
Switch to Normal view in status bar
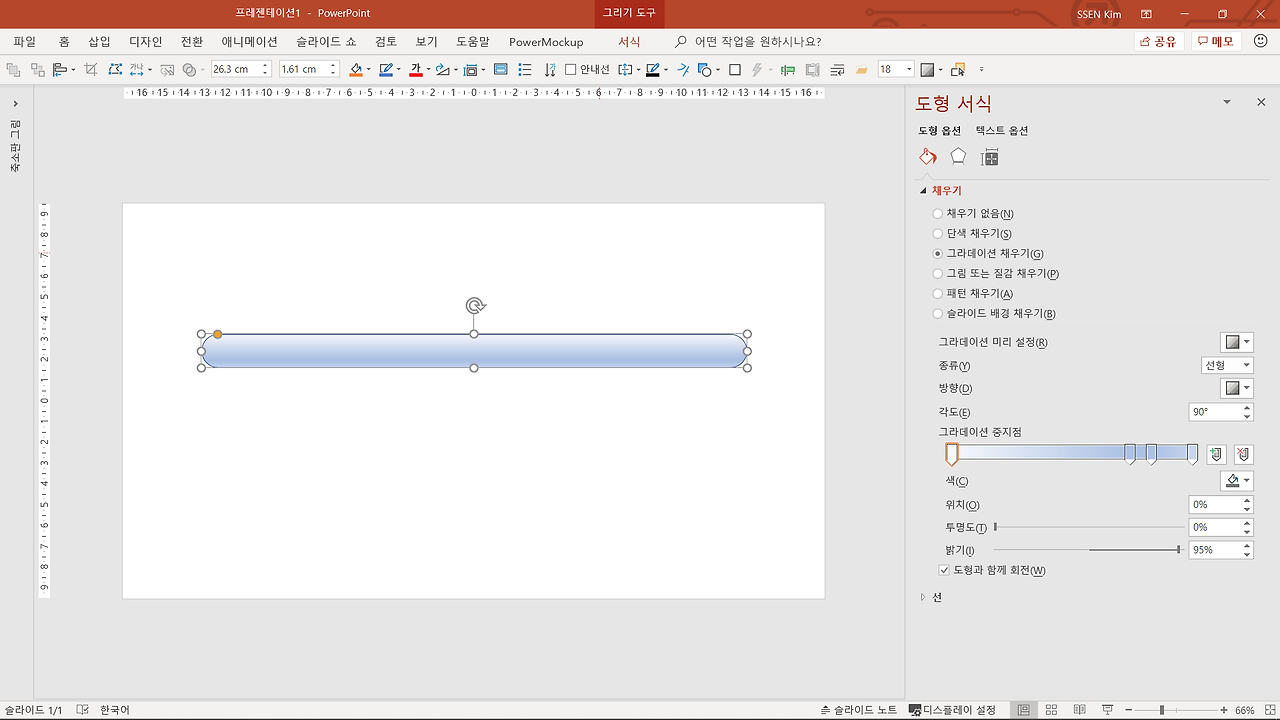pos(1023,710)
